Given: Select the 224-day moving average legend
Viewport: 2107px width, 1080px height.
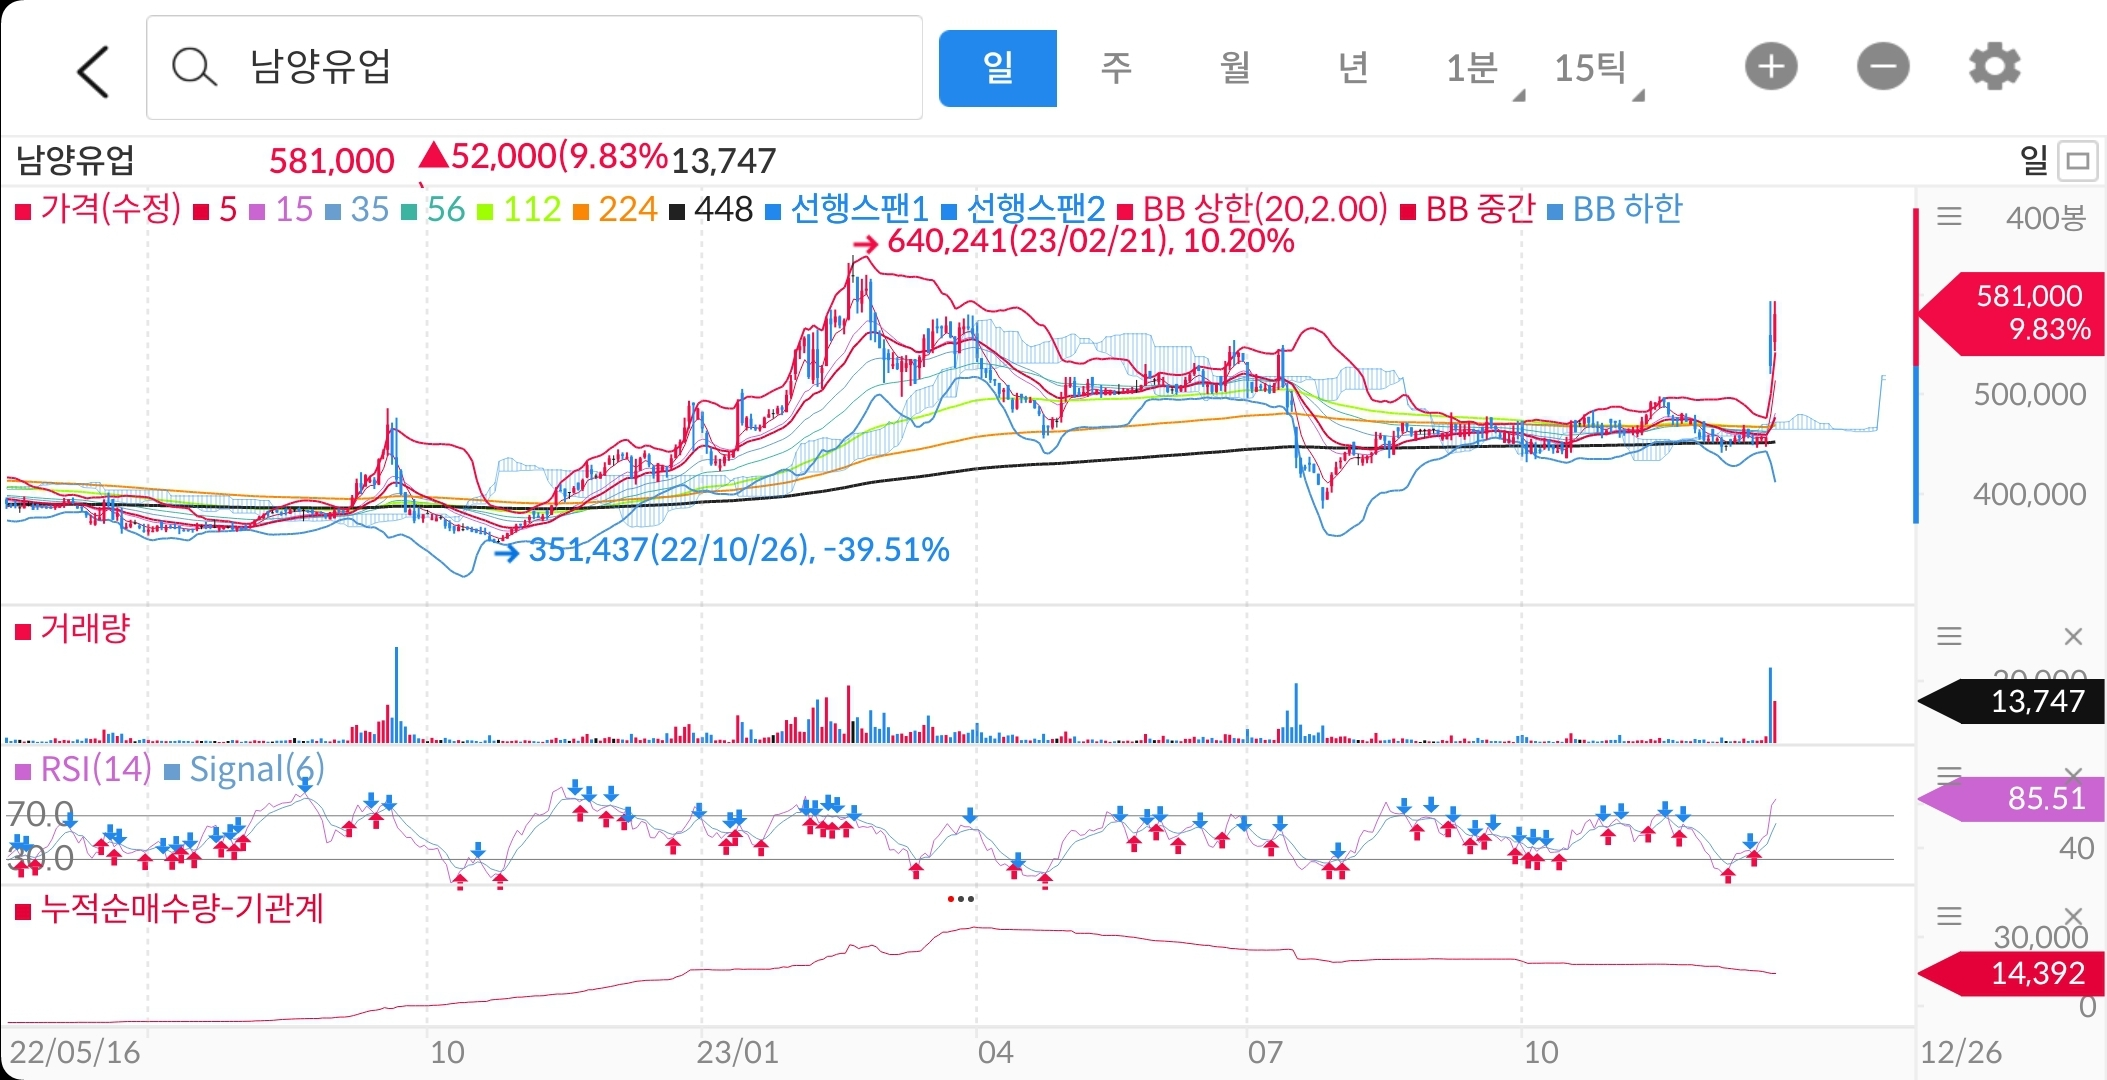Looking at the screenshot, I should coord(615,209).
